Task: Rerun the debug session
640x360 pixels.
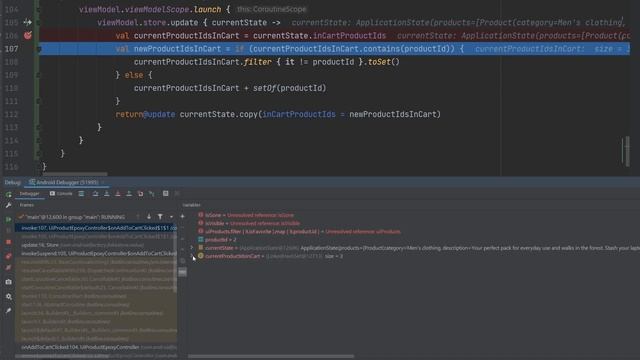Action: tap(9, 194)
